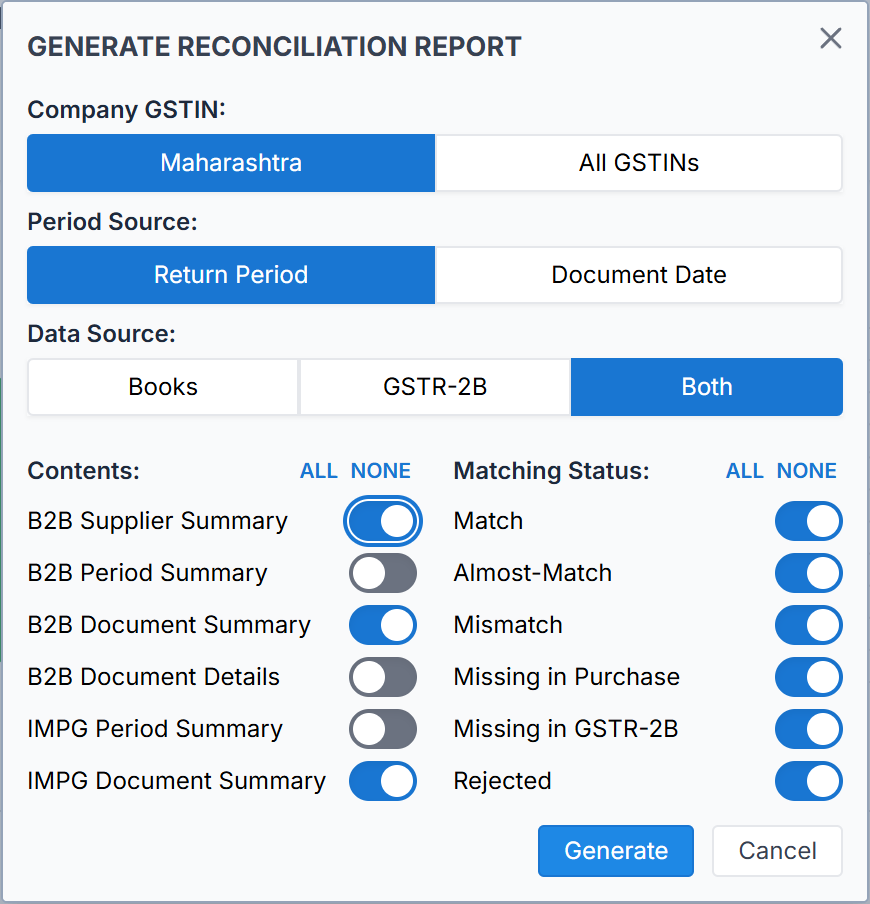Click NONE link for Matching Status

pyautogui.click(x=806, y=471)
